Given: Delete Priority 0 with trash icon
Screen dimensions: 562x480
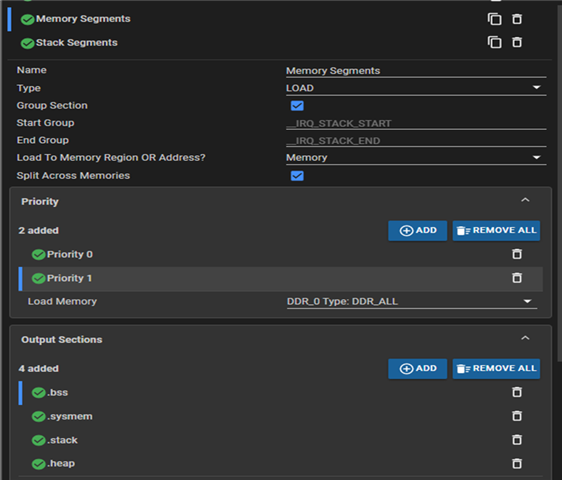Looking at the screenshot, I should pos(516,254).
